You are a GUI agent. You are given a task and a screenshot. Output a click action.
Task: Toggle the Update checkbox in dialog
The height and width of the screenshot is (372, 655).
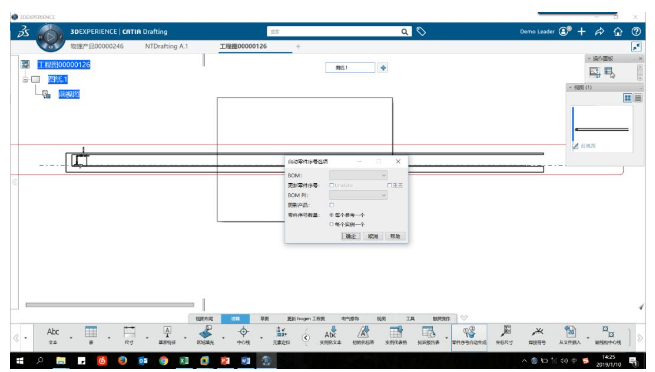(x=332, y=185)
